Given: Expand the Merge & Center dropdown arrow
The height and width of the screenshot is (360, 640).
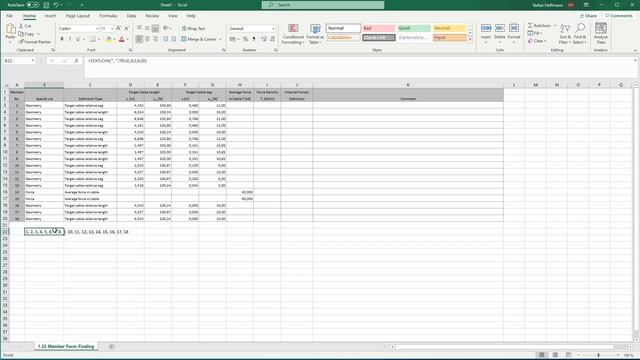Looking at the screenshot, I should 220,39.
